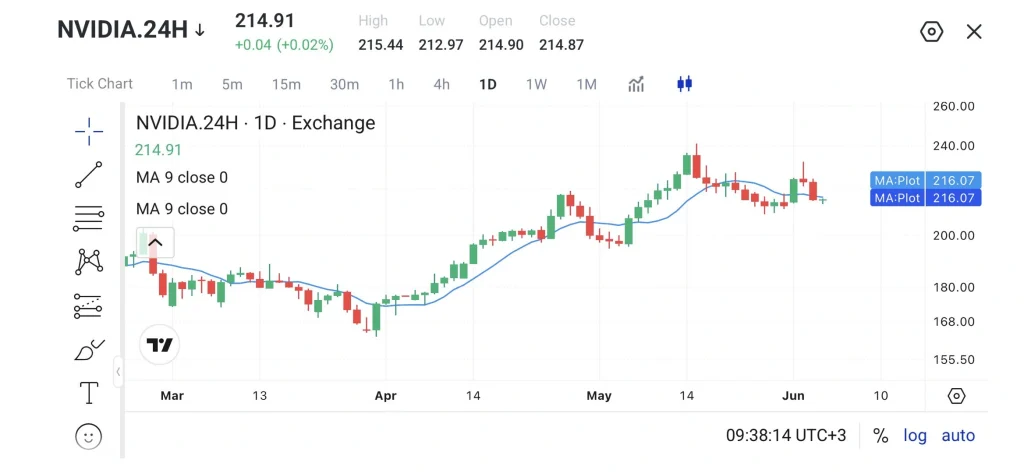Click the green 214.91 legend value
Viewport: 1024px width, 473px height.
(158, 150)
